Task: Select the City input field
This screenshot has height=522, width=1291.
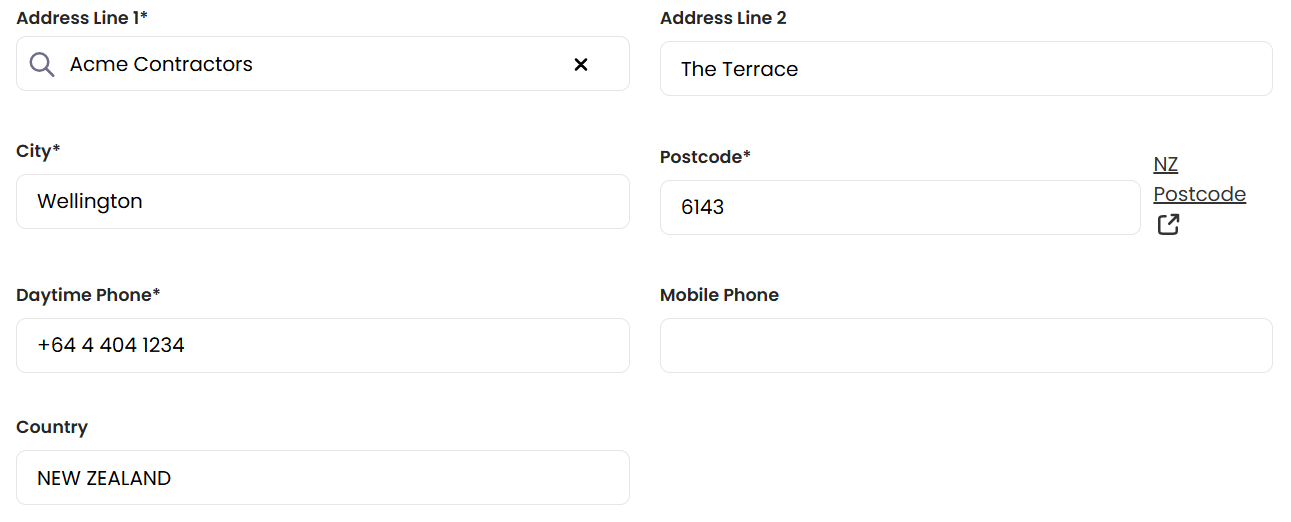Action: pos(322,202)
